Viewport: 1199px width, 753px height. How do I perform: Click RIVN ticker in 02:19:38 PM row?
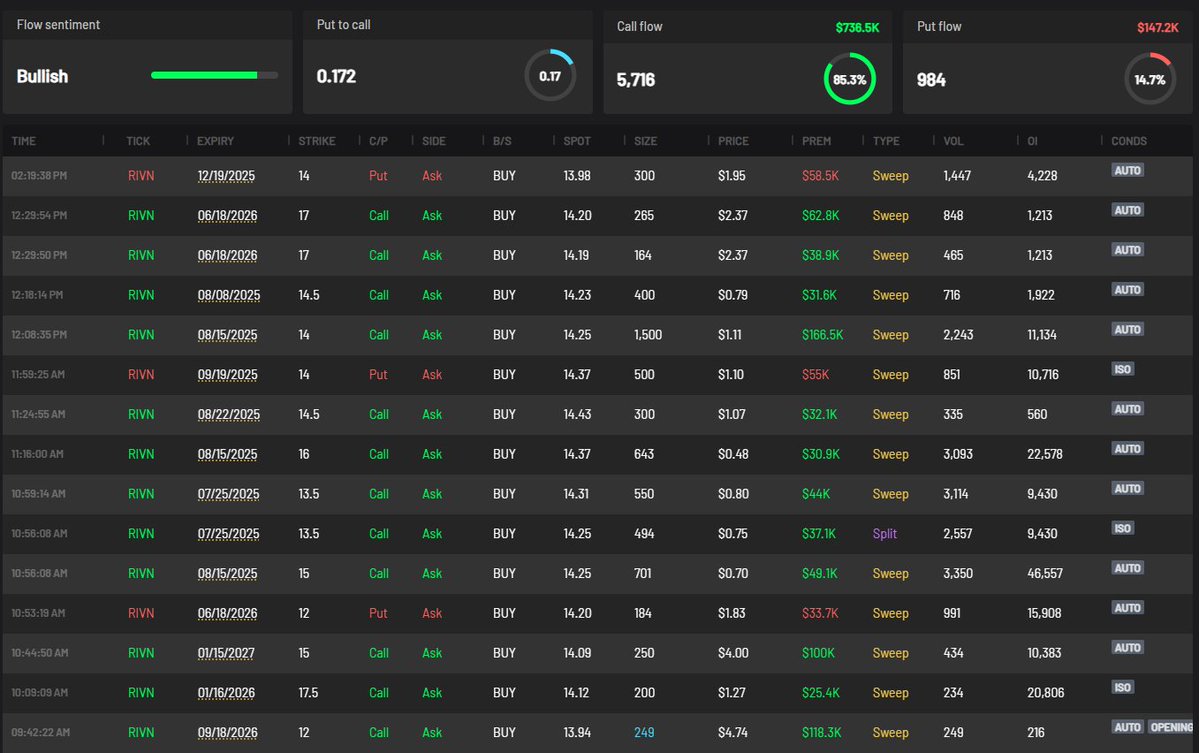(141, 176)
